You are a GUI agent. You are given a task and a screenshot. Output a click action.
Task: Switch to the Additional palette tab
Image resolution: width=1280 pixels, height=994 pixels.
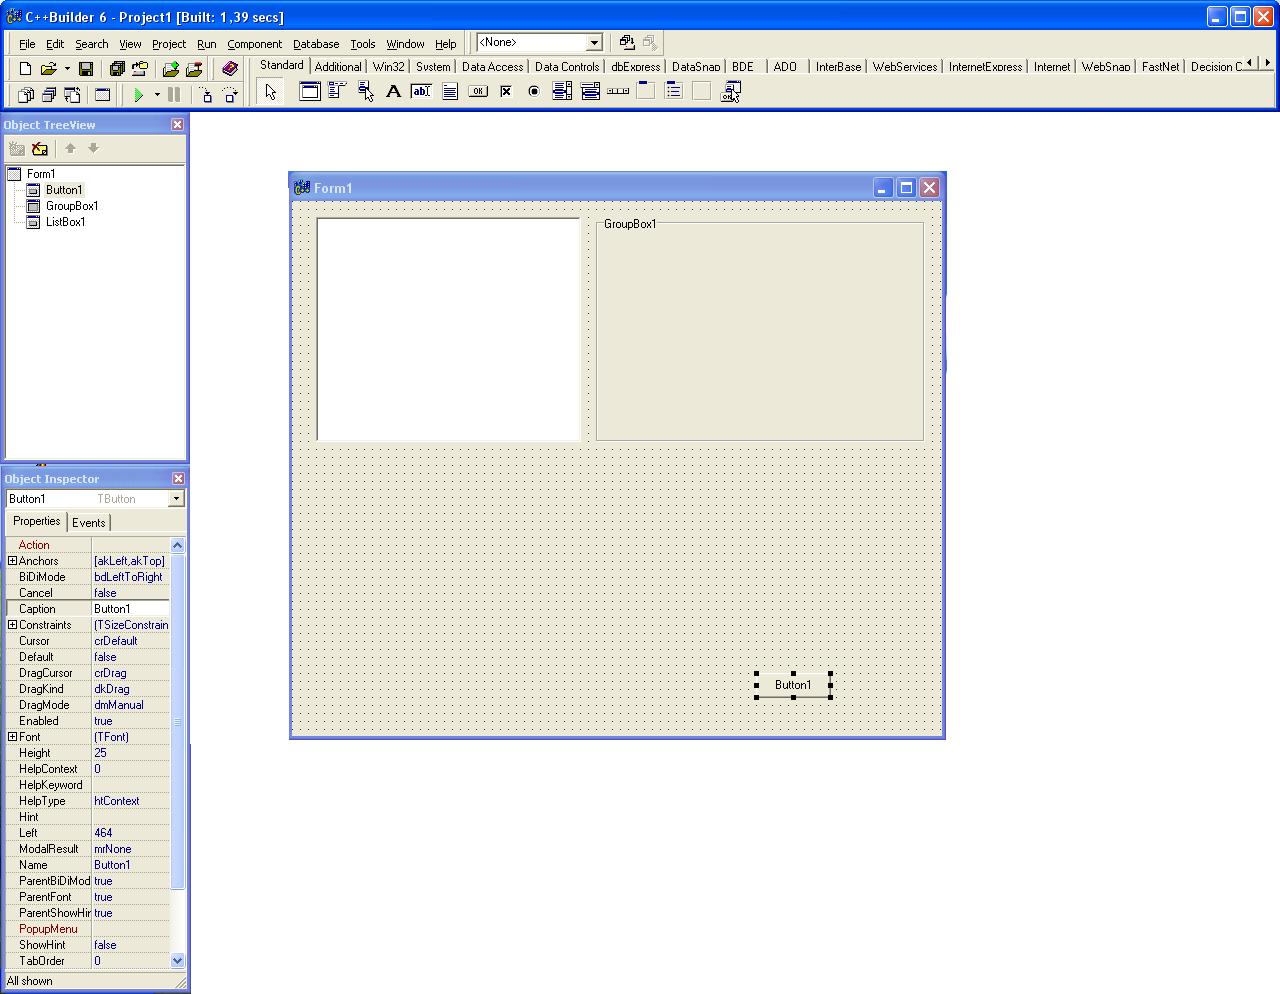pos(338,67)
